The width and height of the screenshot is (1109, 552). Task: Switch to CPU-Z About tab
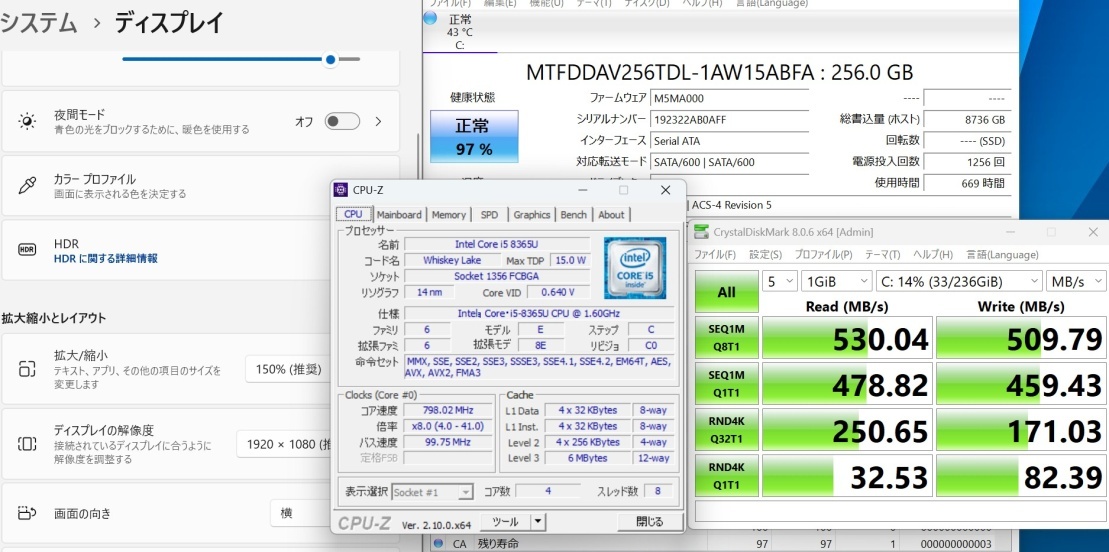(x=611, y=214)
